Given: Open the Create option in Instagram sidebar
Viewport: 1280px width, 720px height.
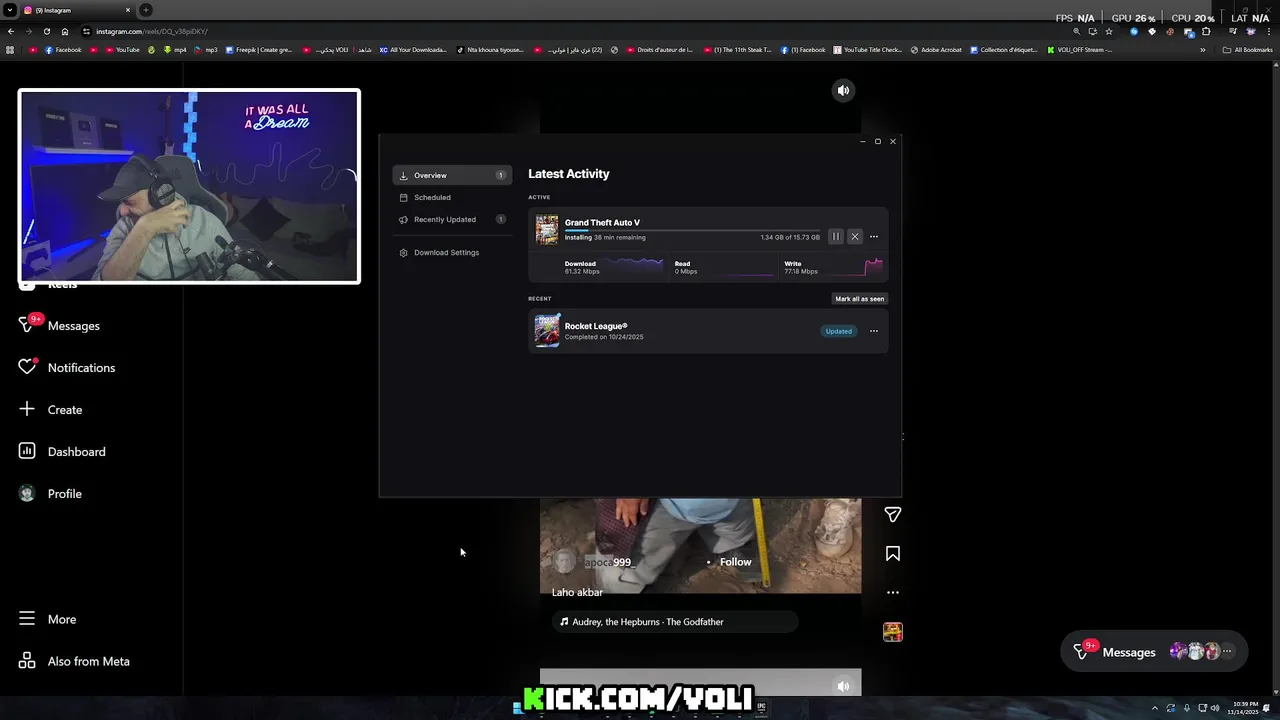Looking at the screenshot, I should (65, 410).
